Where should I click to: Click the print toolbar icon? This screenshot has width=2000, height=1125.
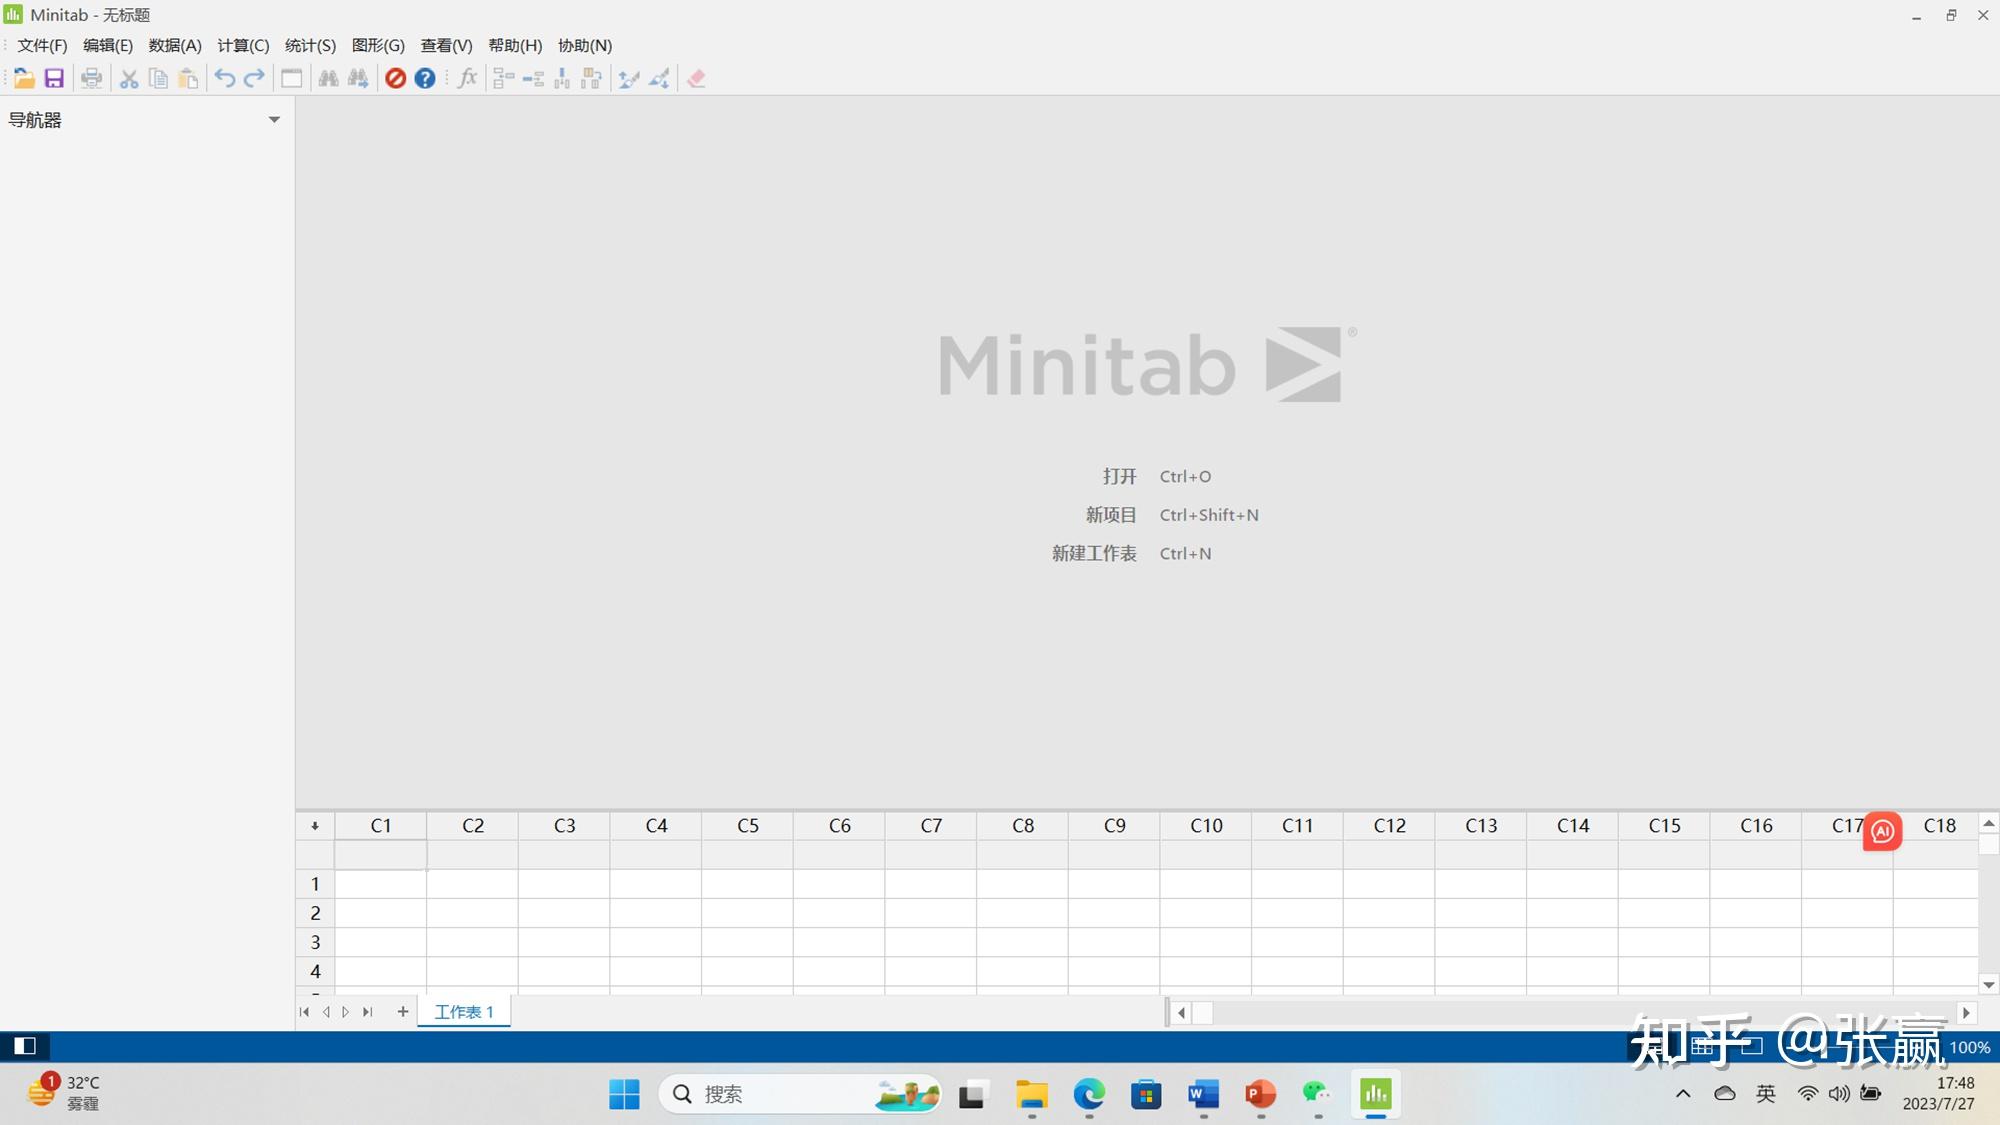tap(92, 78)
